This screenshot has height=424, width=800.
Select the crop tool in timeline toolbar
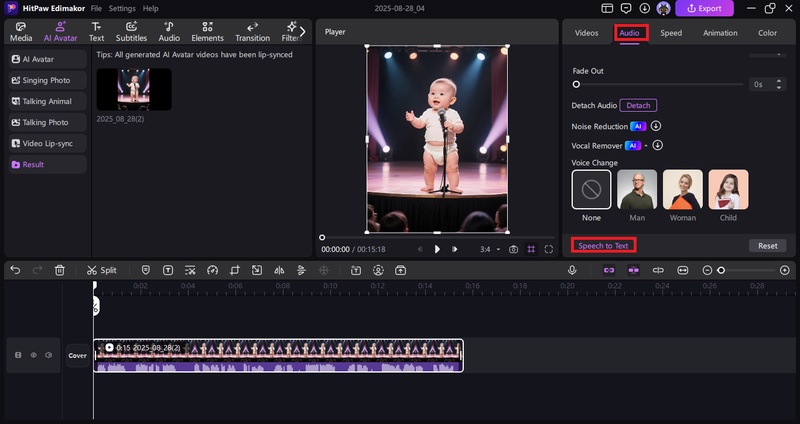click(x=235, y=270)
